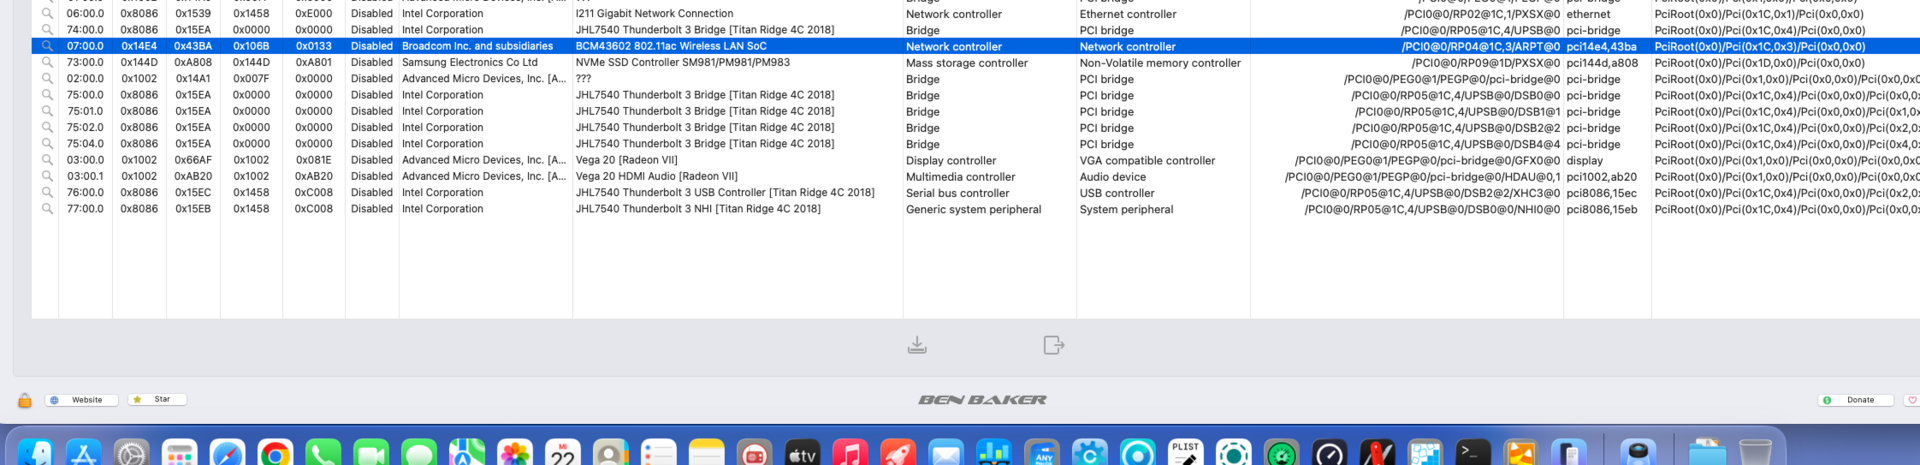Click the magnifier icon for device 76:00.0
The width and height of the screenshot is (1920, 465).
pyautogui.click(x=47, y=192)
